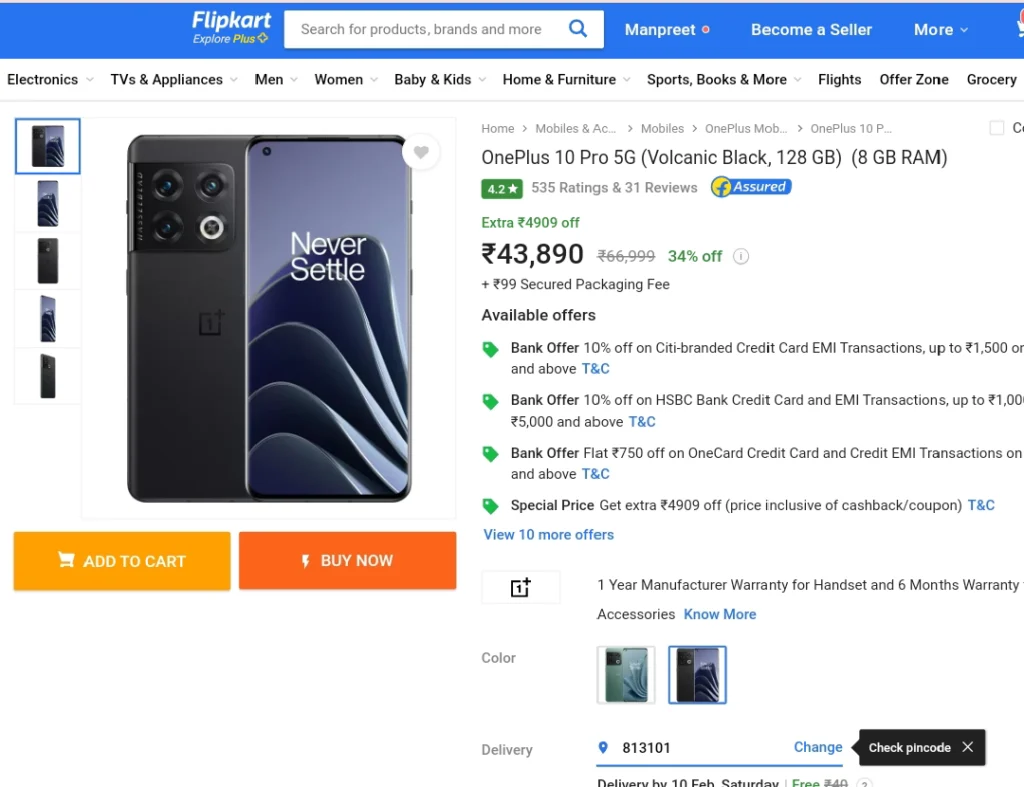Open the View 10 more offers link
The width and height of the screenshot is (1024, 787).
click(549, 534)
